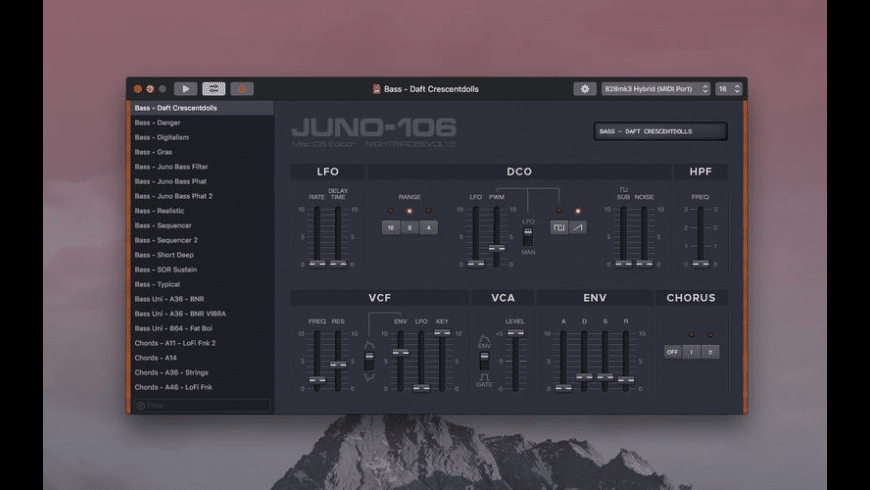Select the Bass - Typical preset
870x490 pixels.
tap(202, 284)
